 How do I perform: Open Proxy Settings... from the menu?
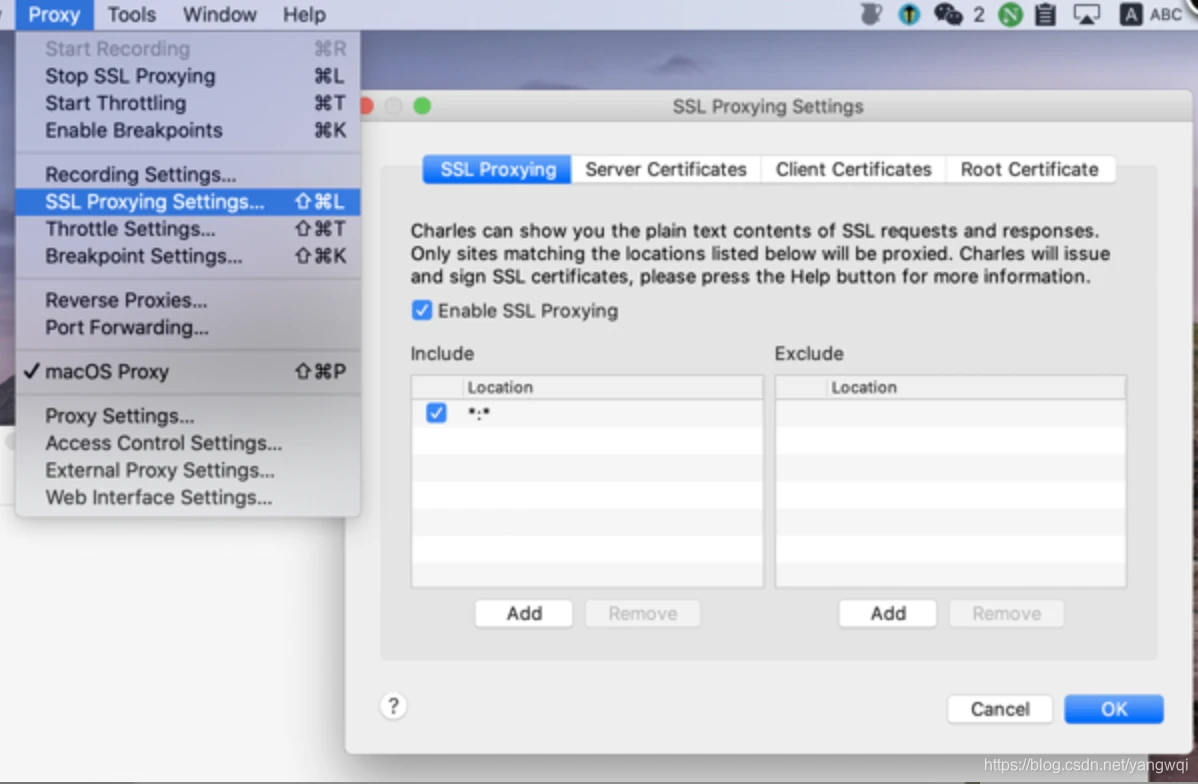(x=187, y=416)
